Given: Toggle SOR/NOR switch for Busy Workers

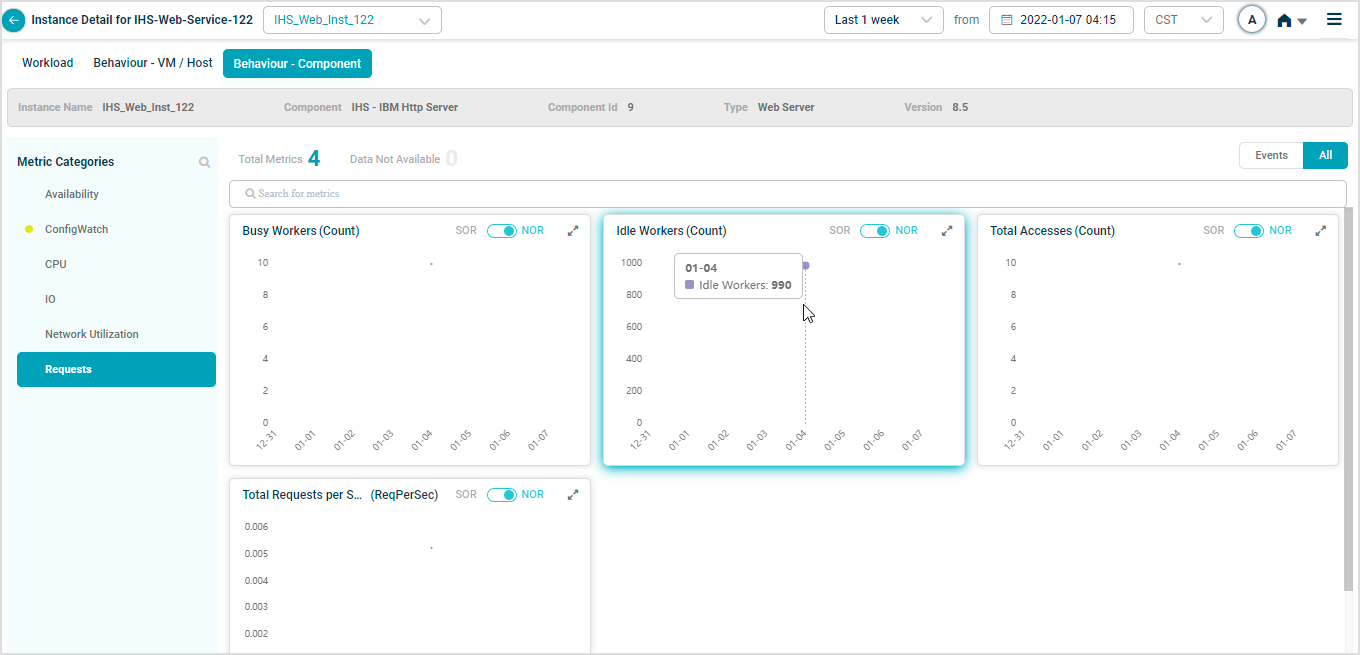Looking at the screenshot, I should 501,231.
